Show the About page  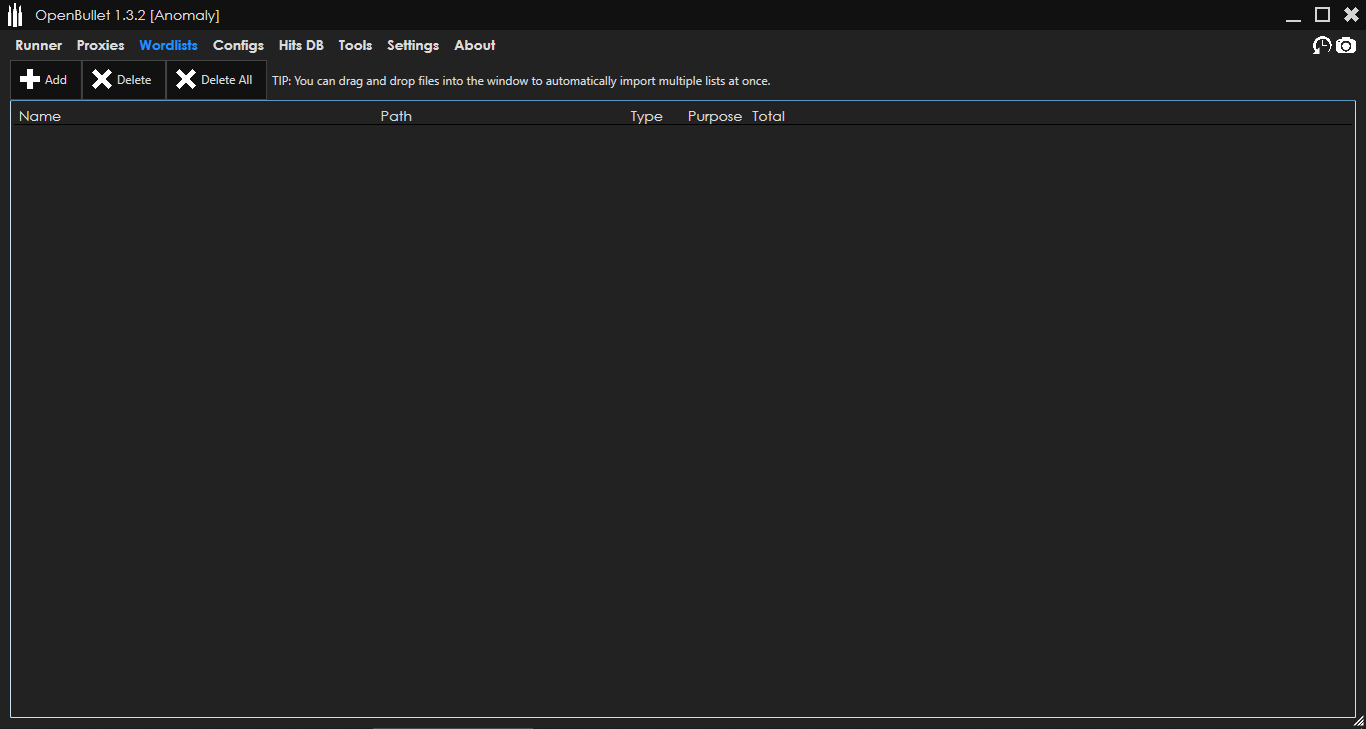pyautogui.click(x=475, y=45)
